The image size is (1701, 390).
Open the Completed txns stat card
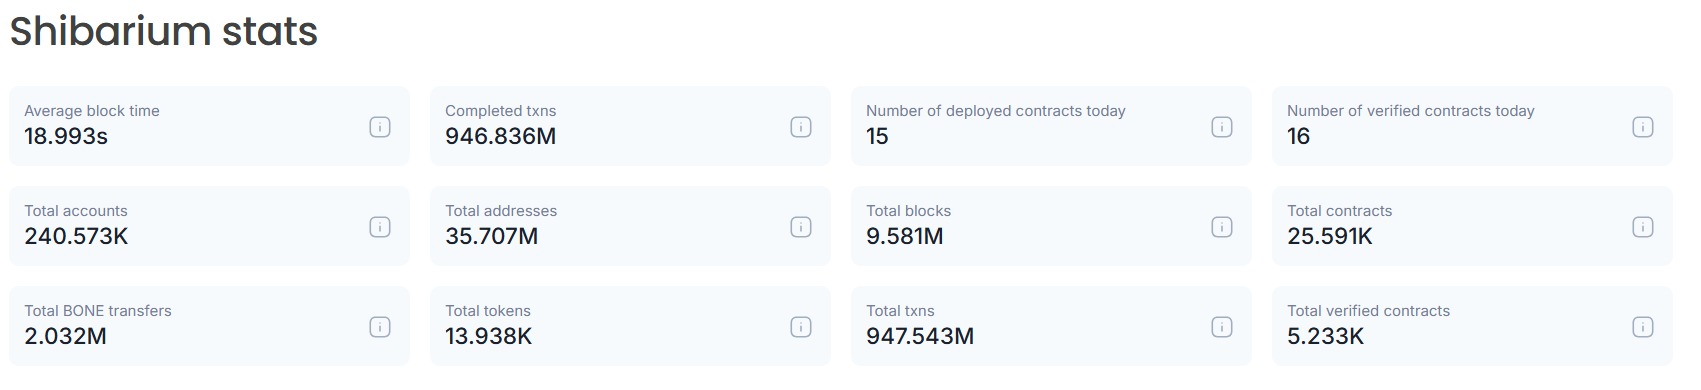(630, 126)
